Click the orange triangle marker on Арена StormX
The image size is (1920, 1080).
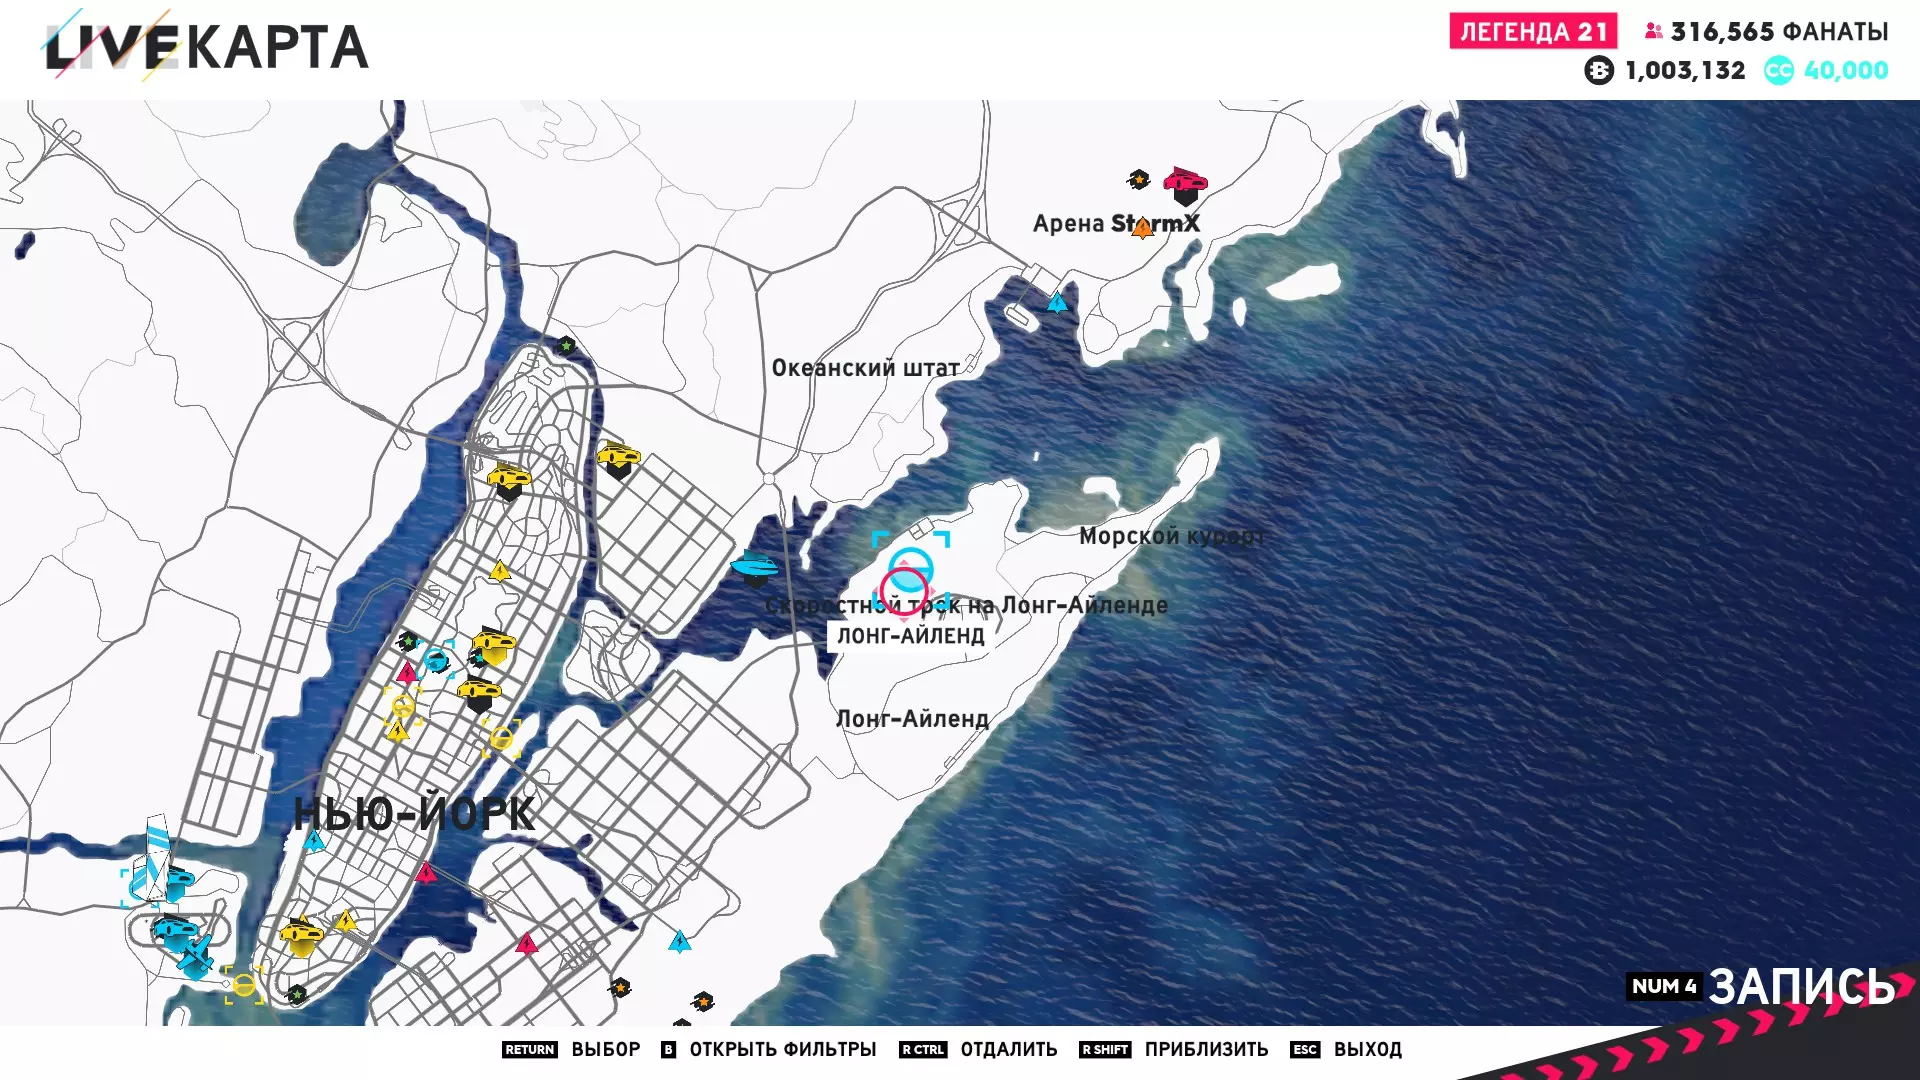(1142, 229)
